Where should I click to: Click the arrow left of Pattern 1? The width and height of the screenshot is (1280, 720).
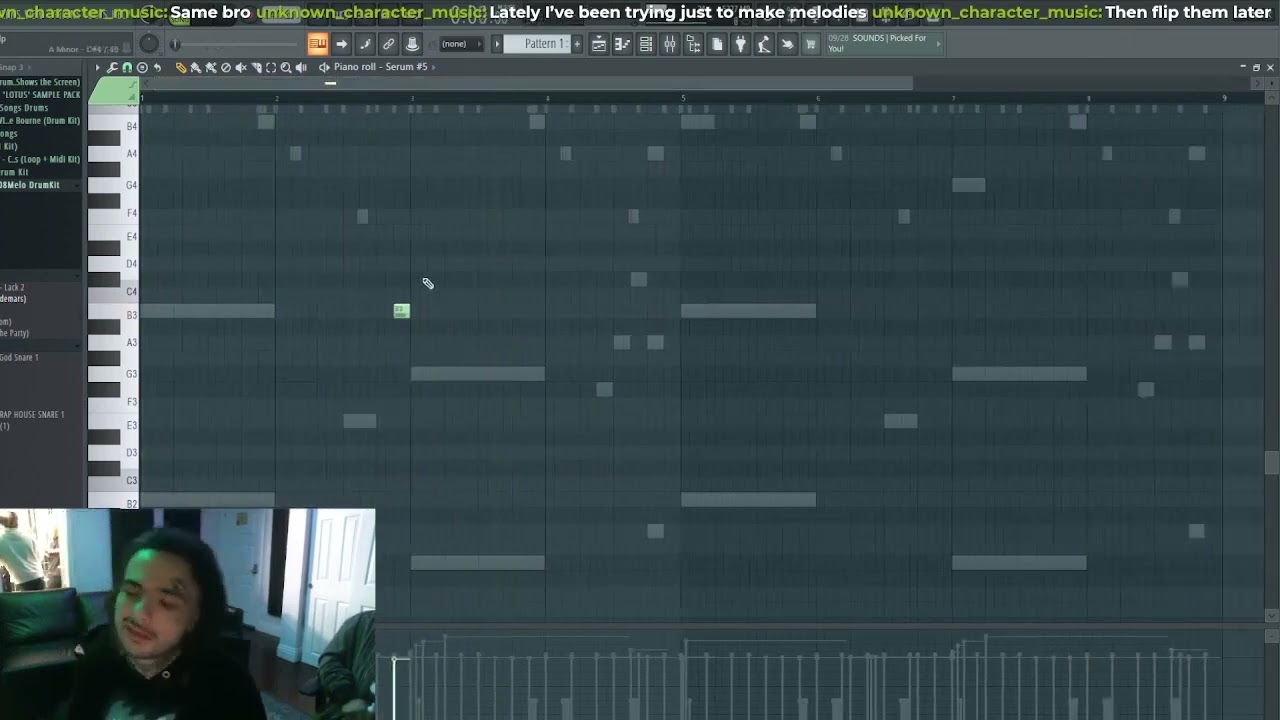click(x=497, y=44)
